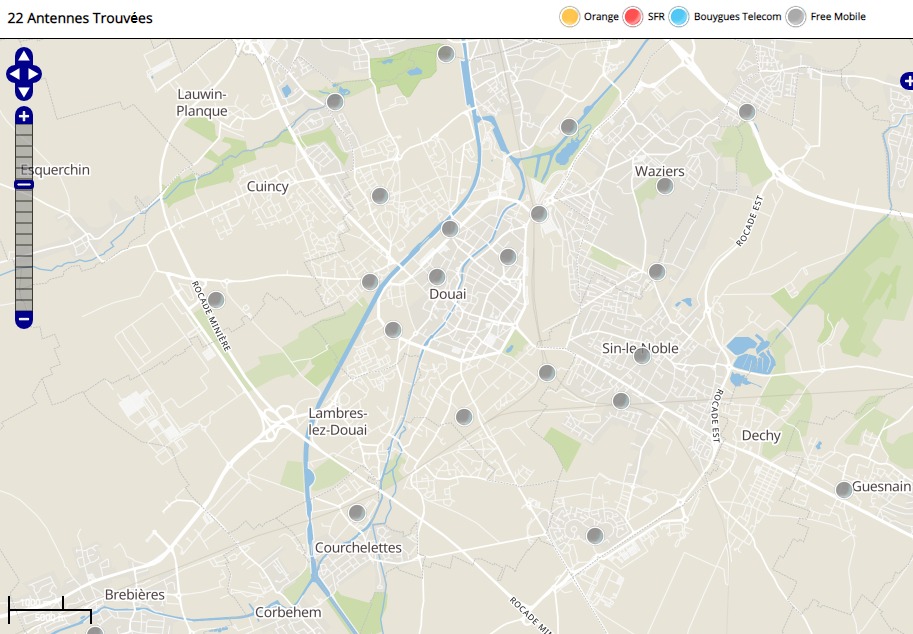The height and width of the screenshot is (634, 913).
Task: Click the antenna marker above Courchelettes
Action: (357, 513)
